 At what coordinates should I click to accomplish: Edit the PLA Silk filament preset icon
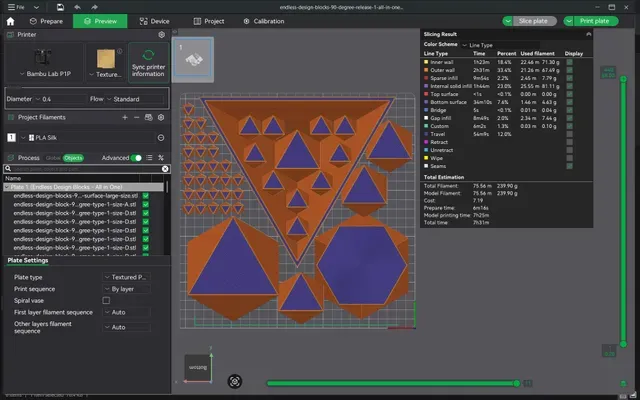coord(161,138)
